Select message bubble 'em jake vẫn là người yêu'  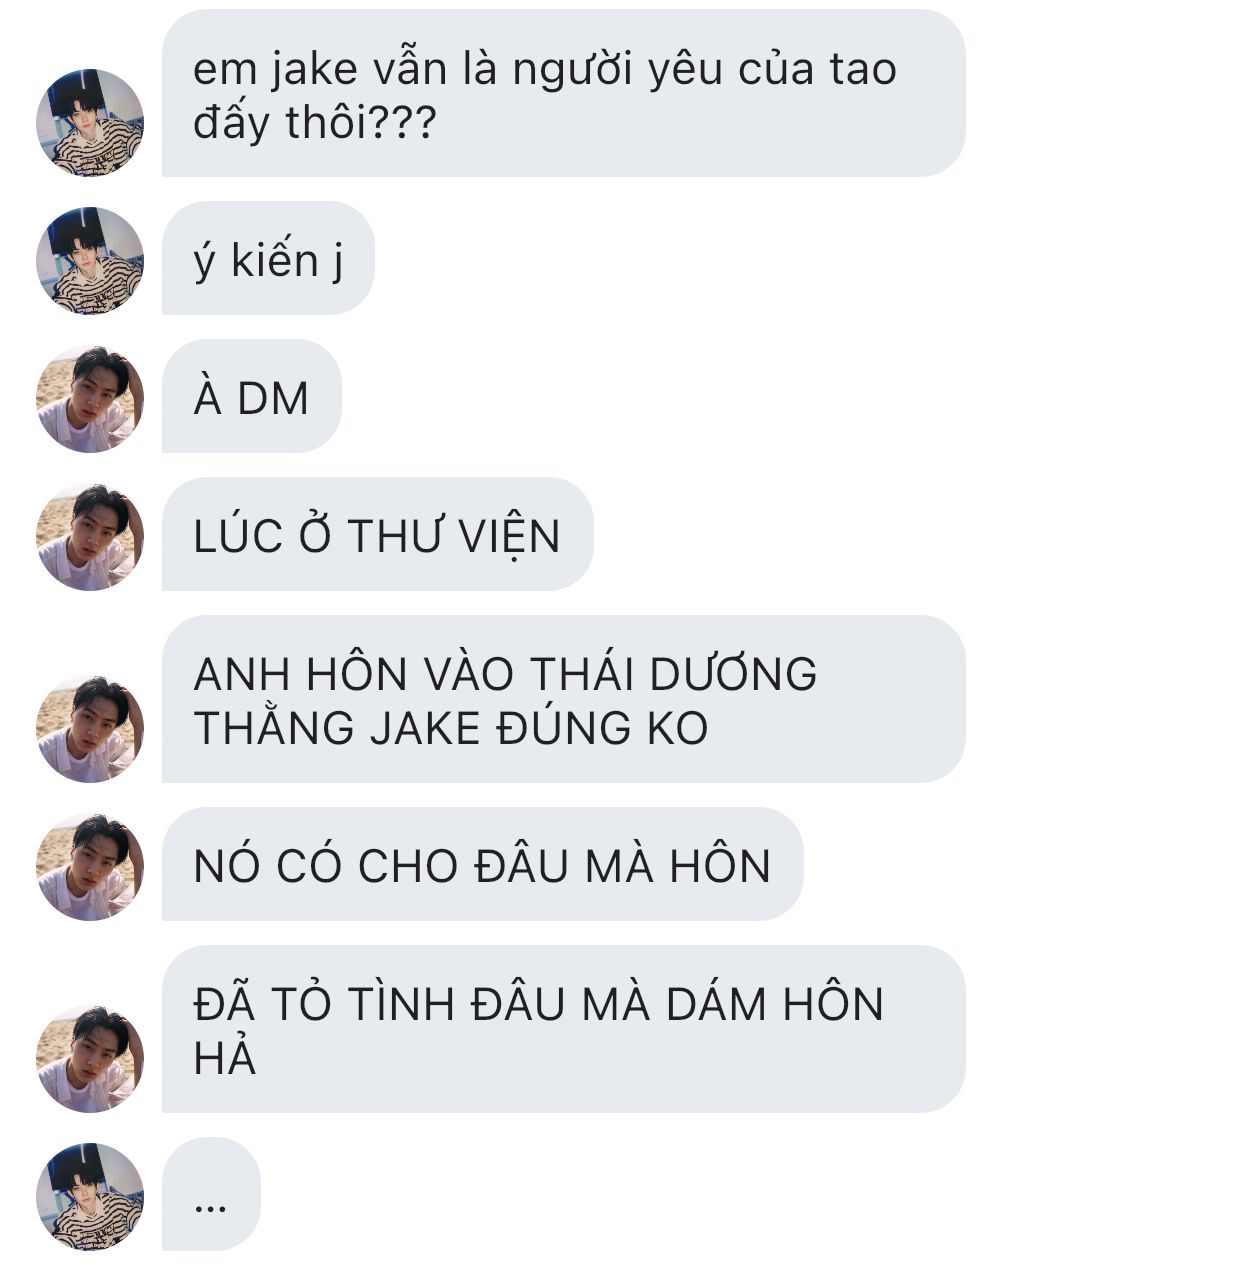[x=563, y=94]
